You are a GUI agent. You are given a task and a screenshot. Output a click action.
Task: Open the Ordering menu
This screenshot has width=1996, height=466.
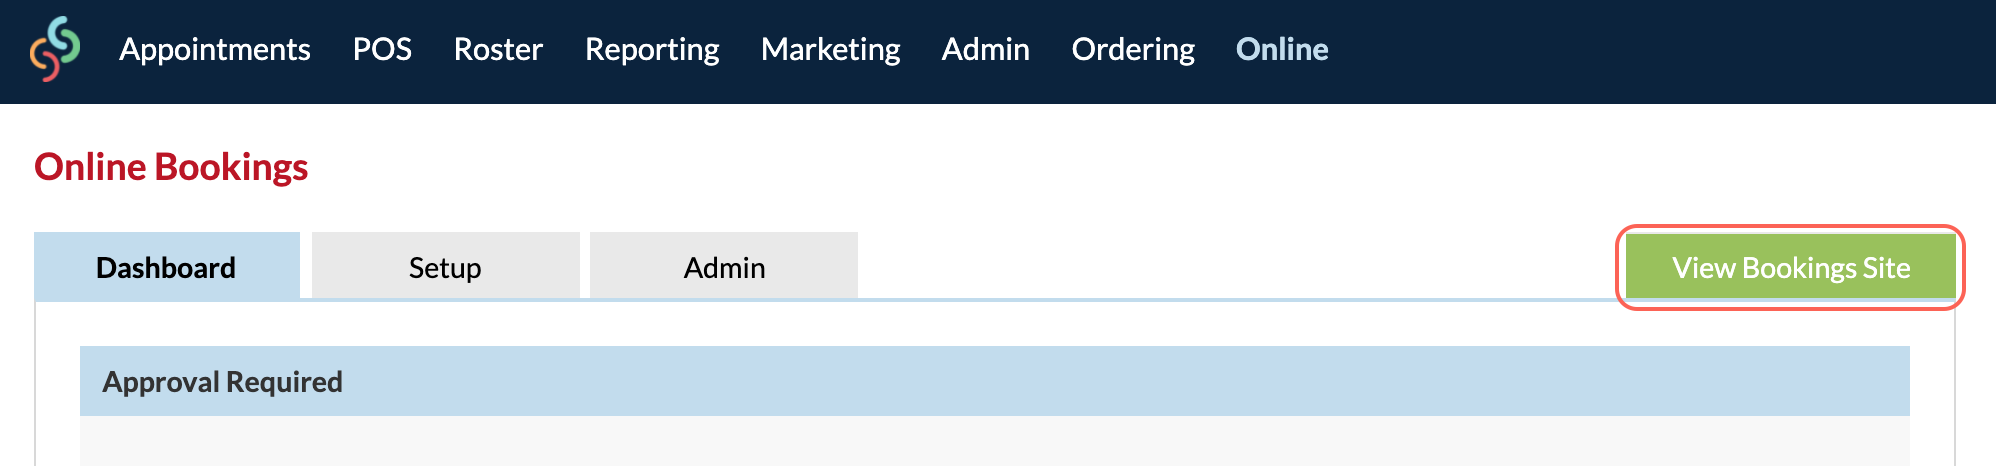(x=1133, y=49)
